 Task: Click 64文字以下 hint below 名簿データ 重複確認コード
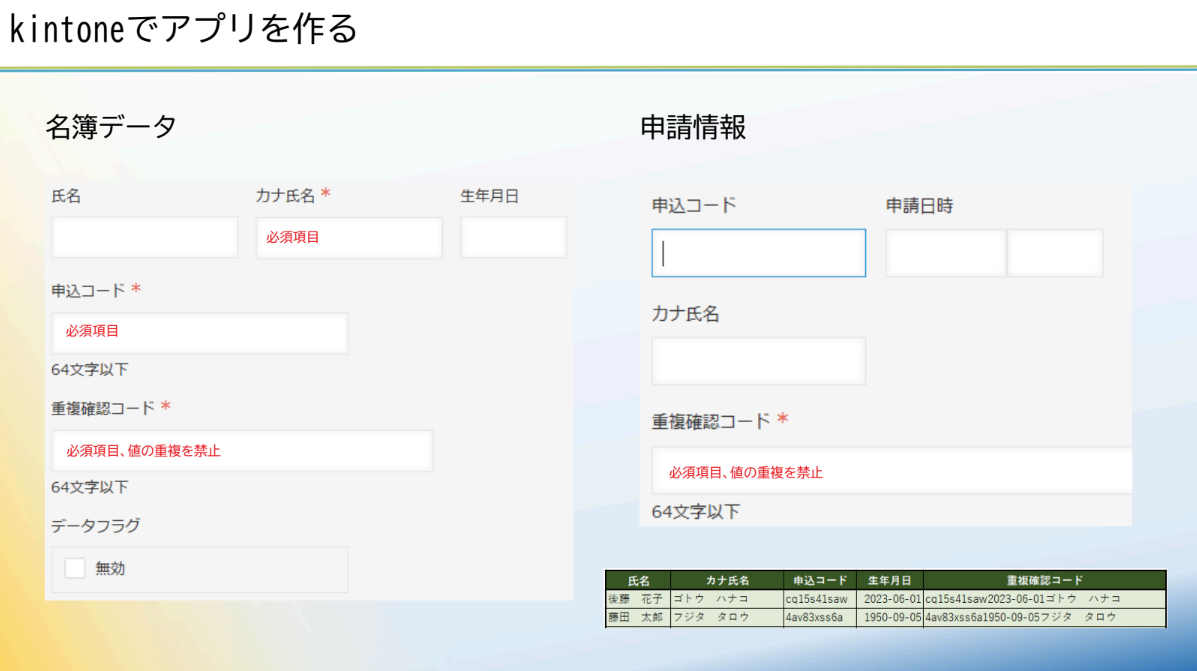(x=89, y=487)
